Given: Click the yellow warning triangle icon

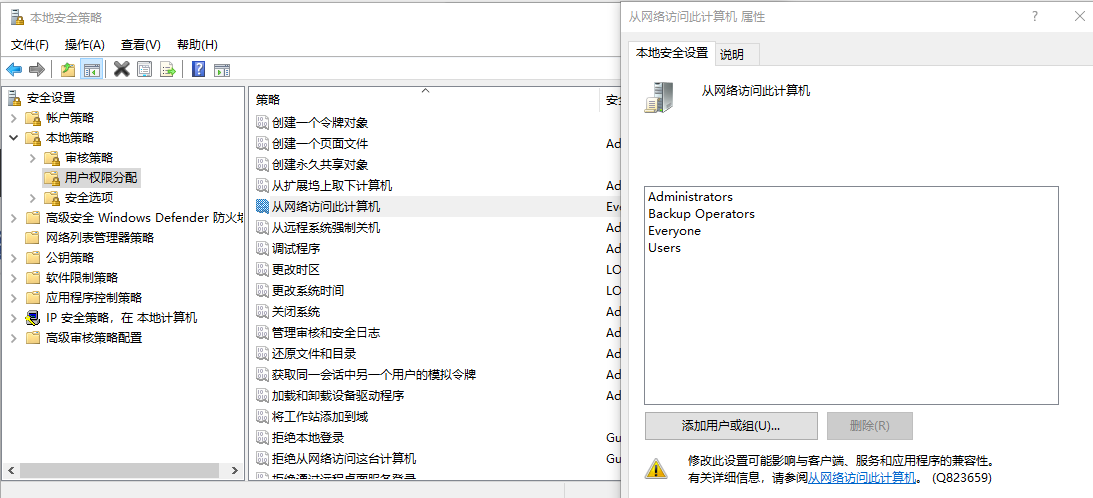Looking at the screenshot, I should click(655, 468).
